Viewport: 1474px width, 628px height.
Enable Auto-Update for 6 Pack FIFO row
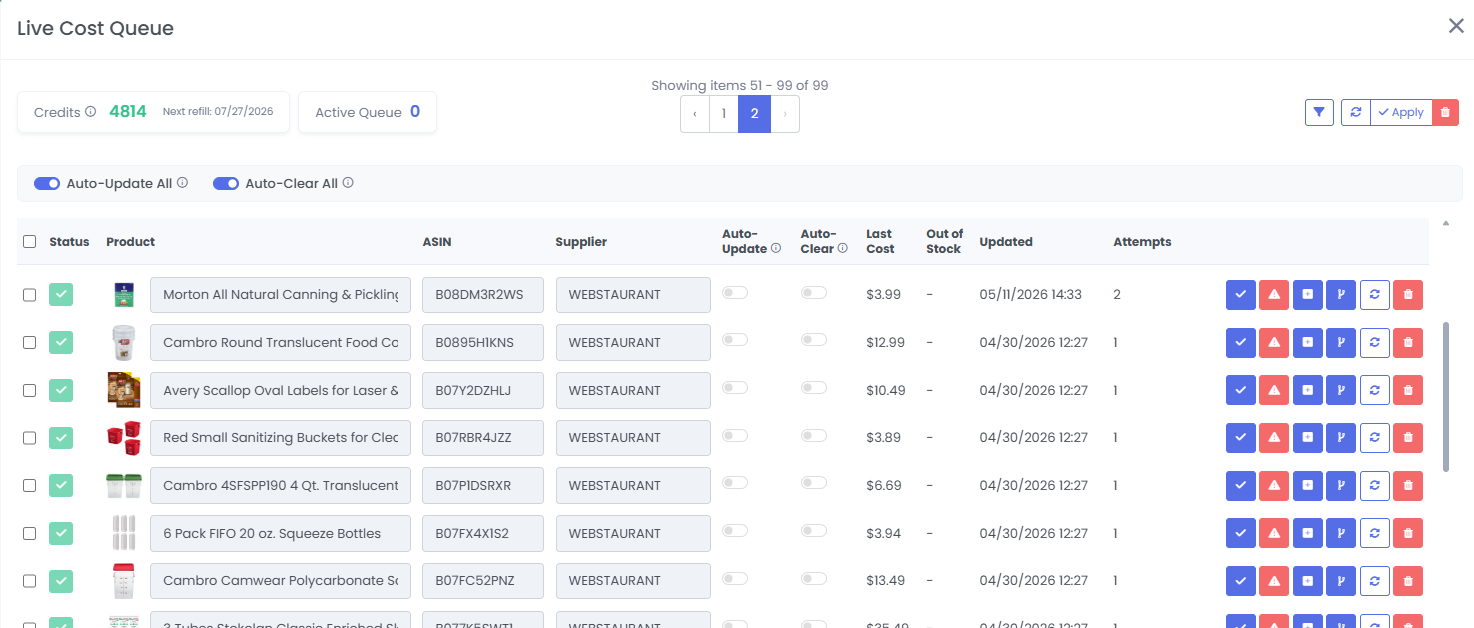coord(735,532)
